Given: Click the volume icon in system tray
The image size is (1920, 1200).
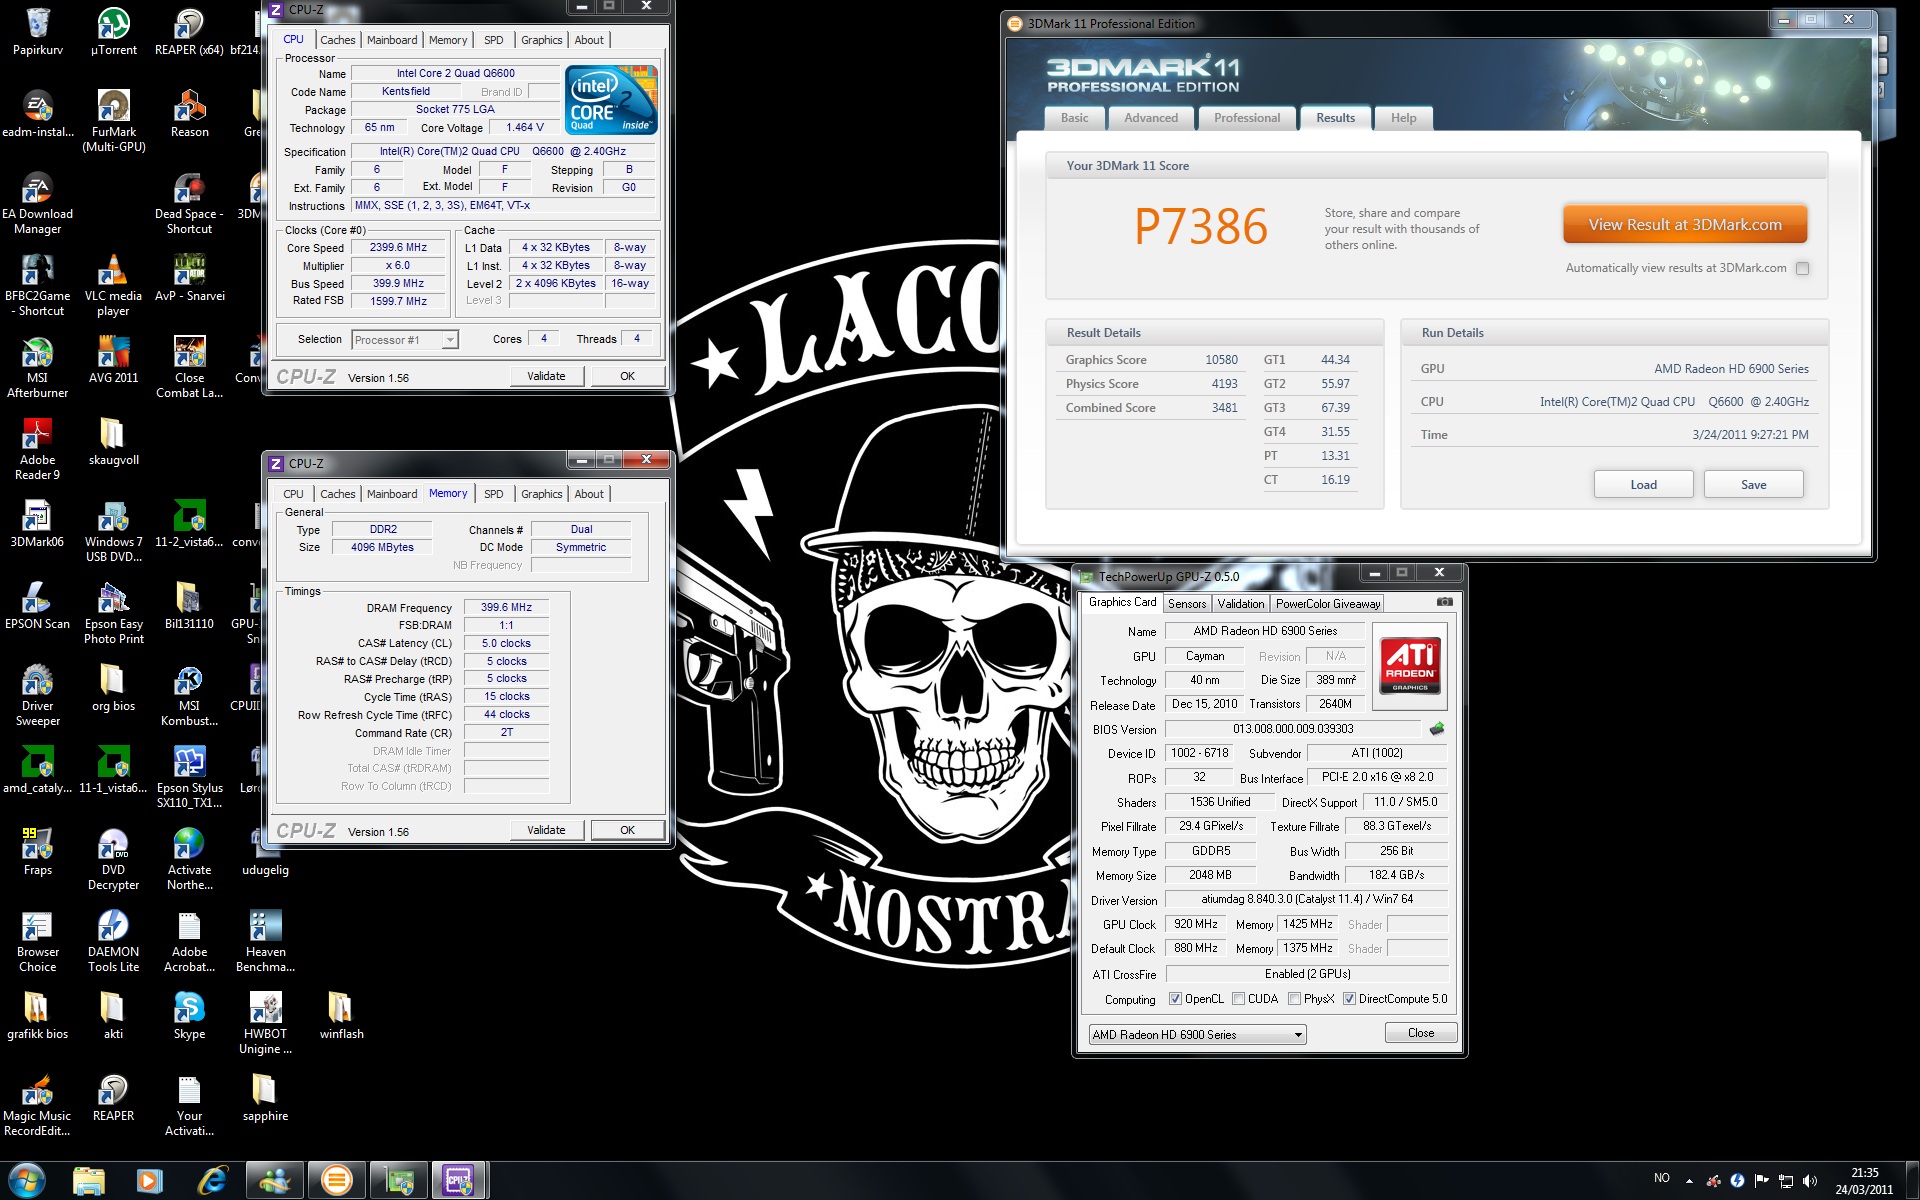Looking at the screenshot, I should [1809, 1181].
